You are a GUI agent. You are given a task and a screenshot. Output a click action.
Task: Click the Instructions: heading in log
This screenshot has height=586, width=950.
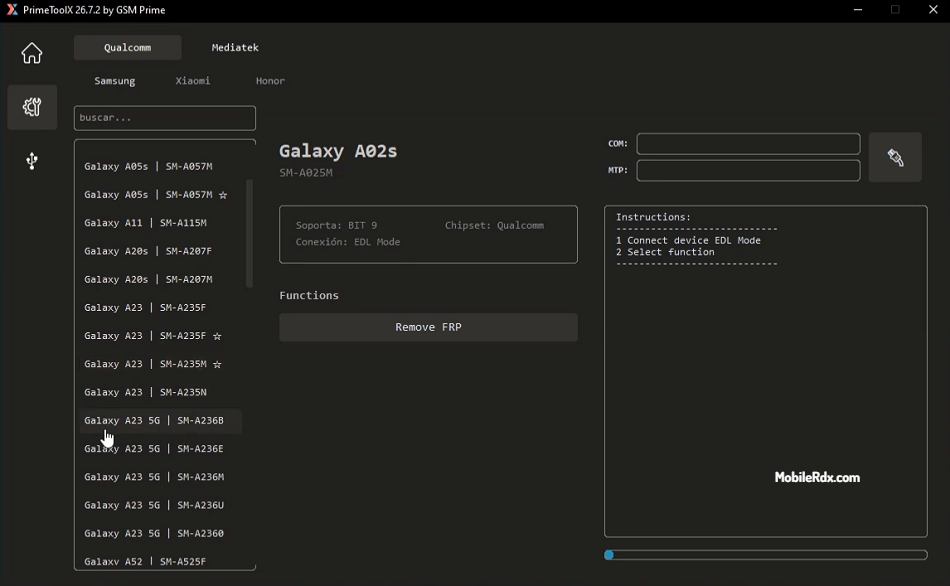pos(653,217)
